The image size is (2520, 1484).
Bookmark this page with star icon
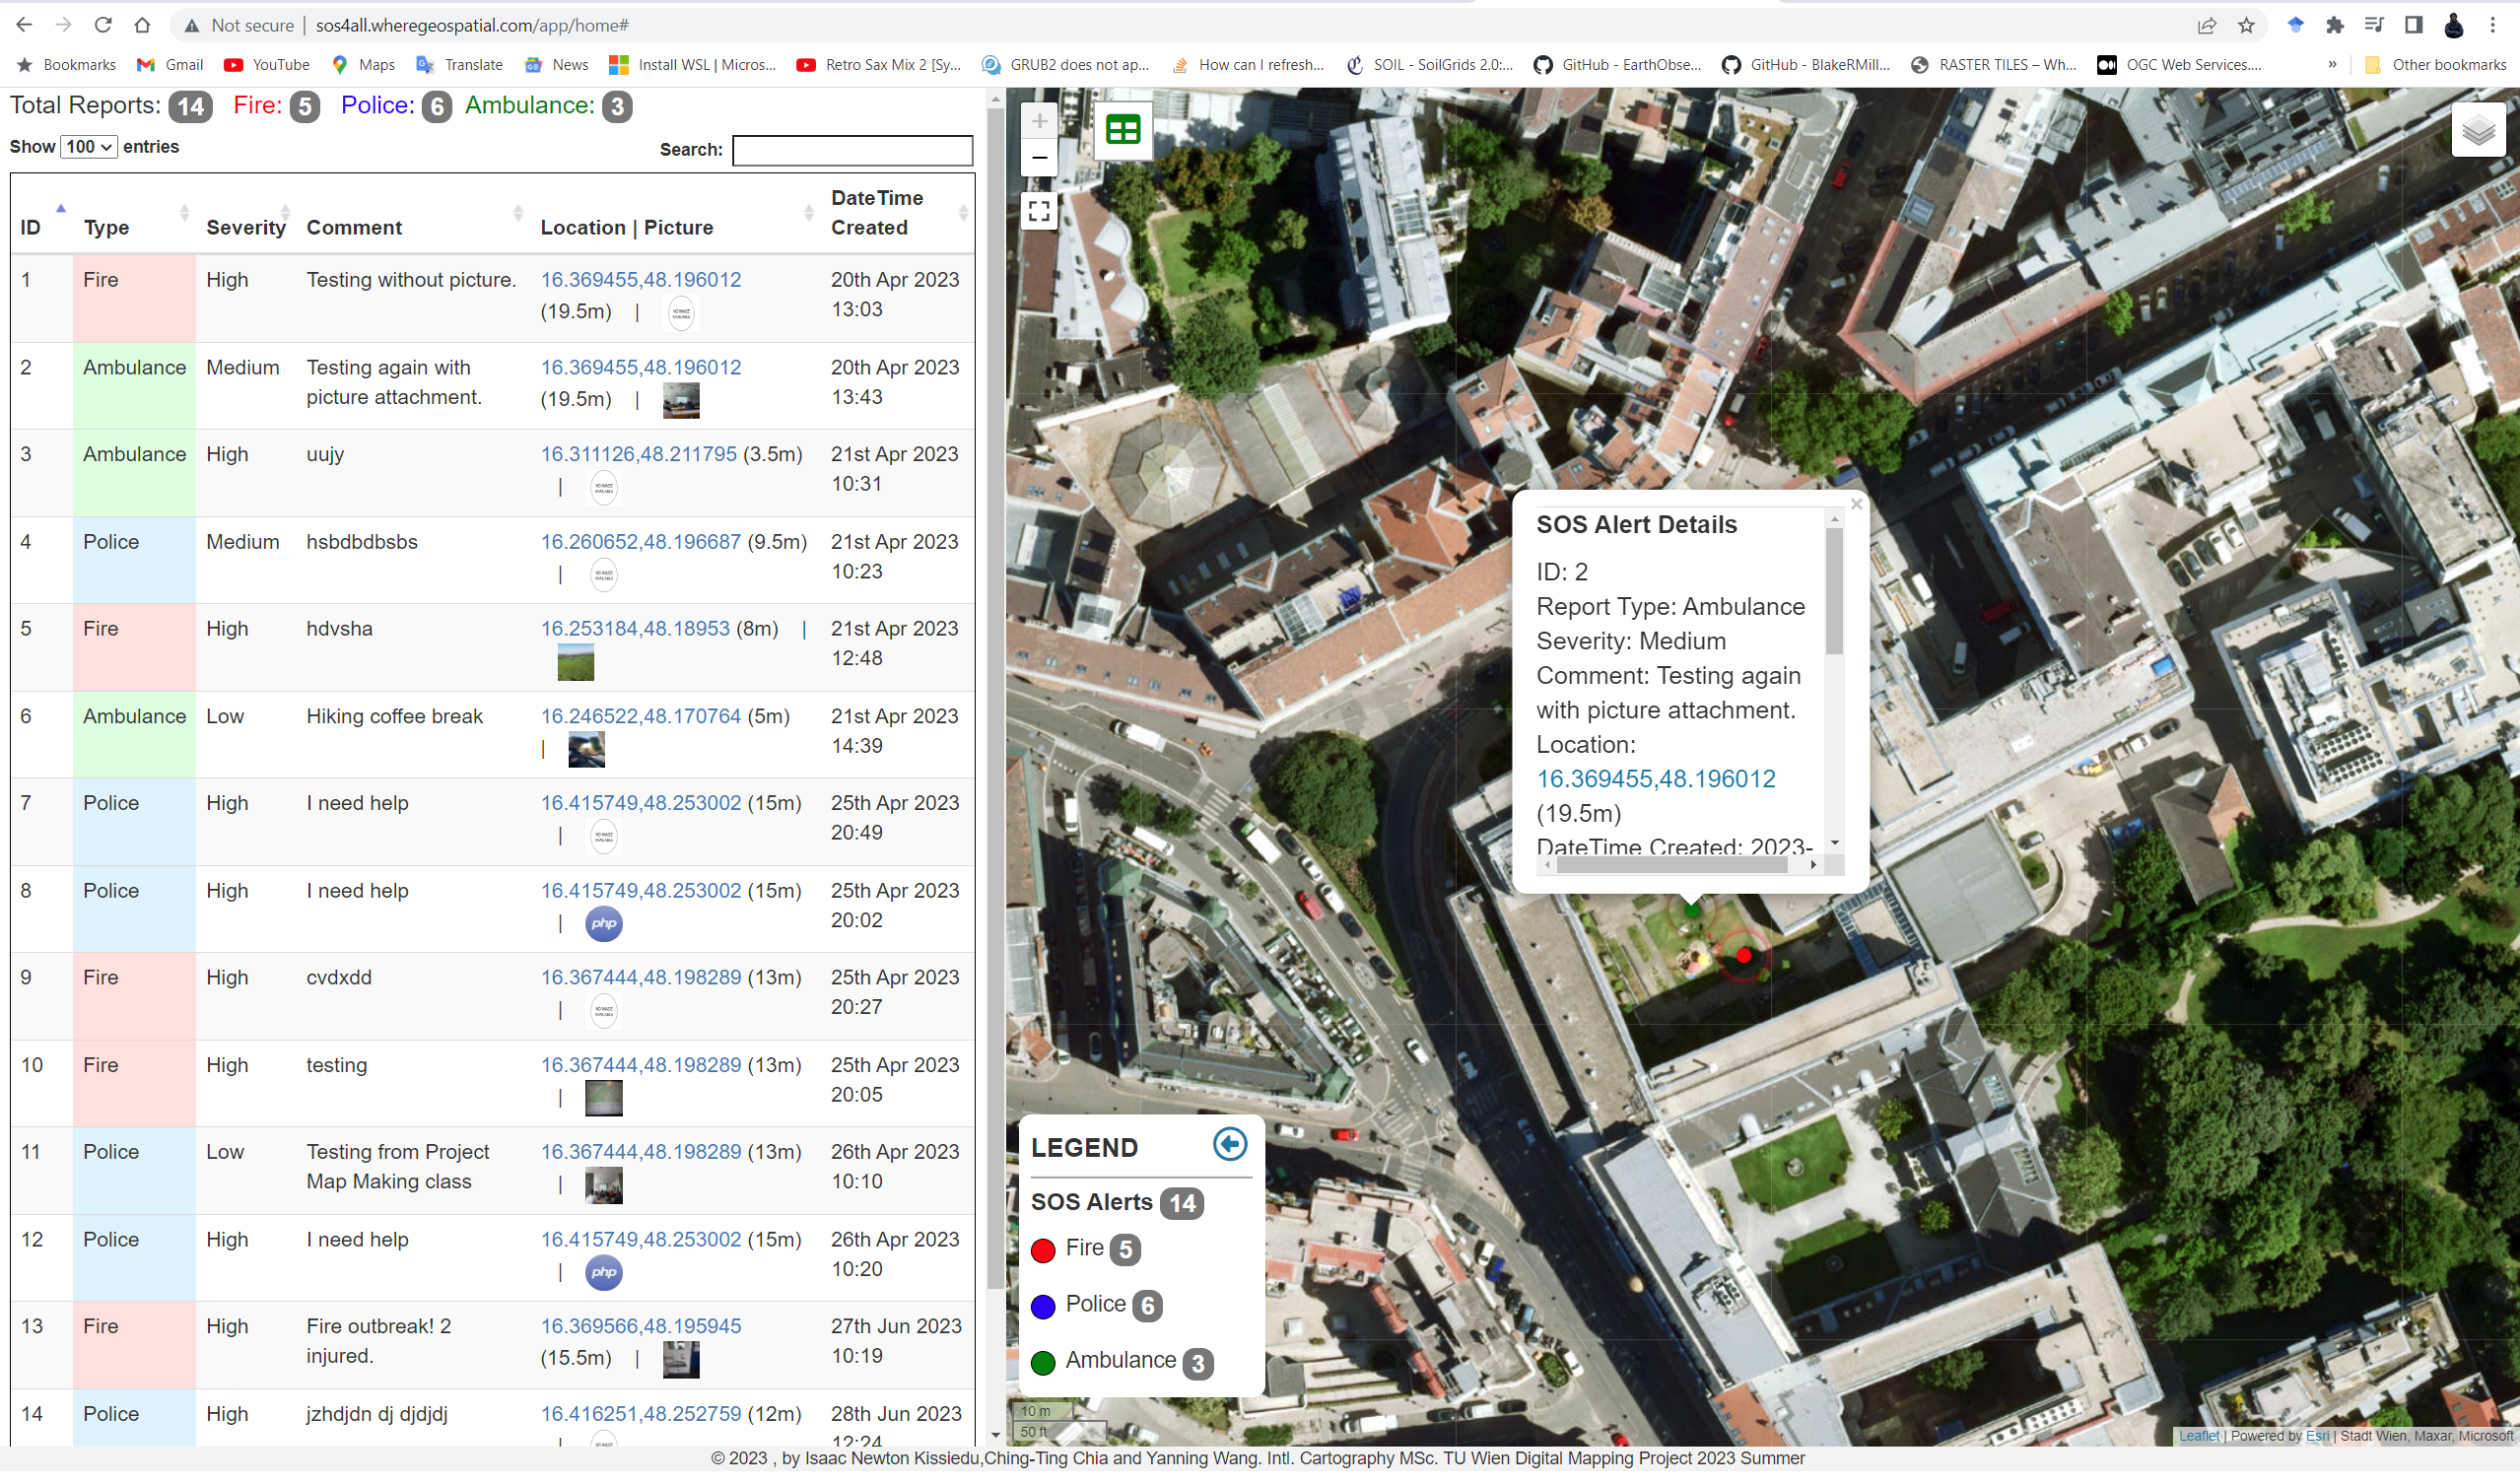tap(2246, 25)
